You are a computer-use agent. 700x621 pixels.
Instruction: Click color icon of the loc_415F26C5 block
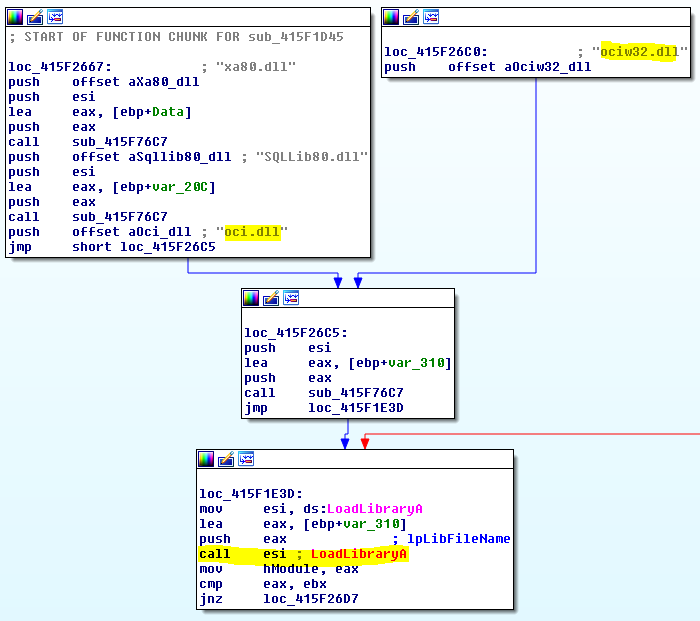point(250,298)
